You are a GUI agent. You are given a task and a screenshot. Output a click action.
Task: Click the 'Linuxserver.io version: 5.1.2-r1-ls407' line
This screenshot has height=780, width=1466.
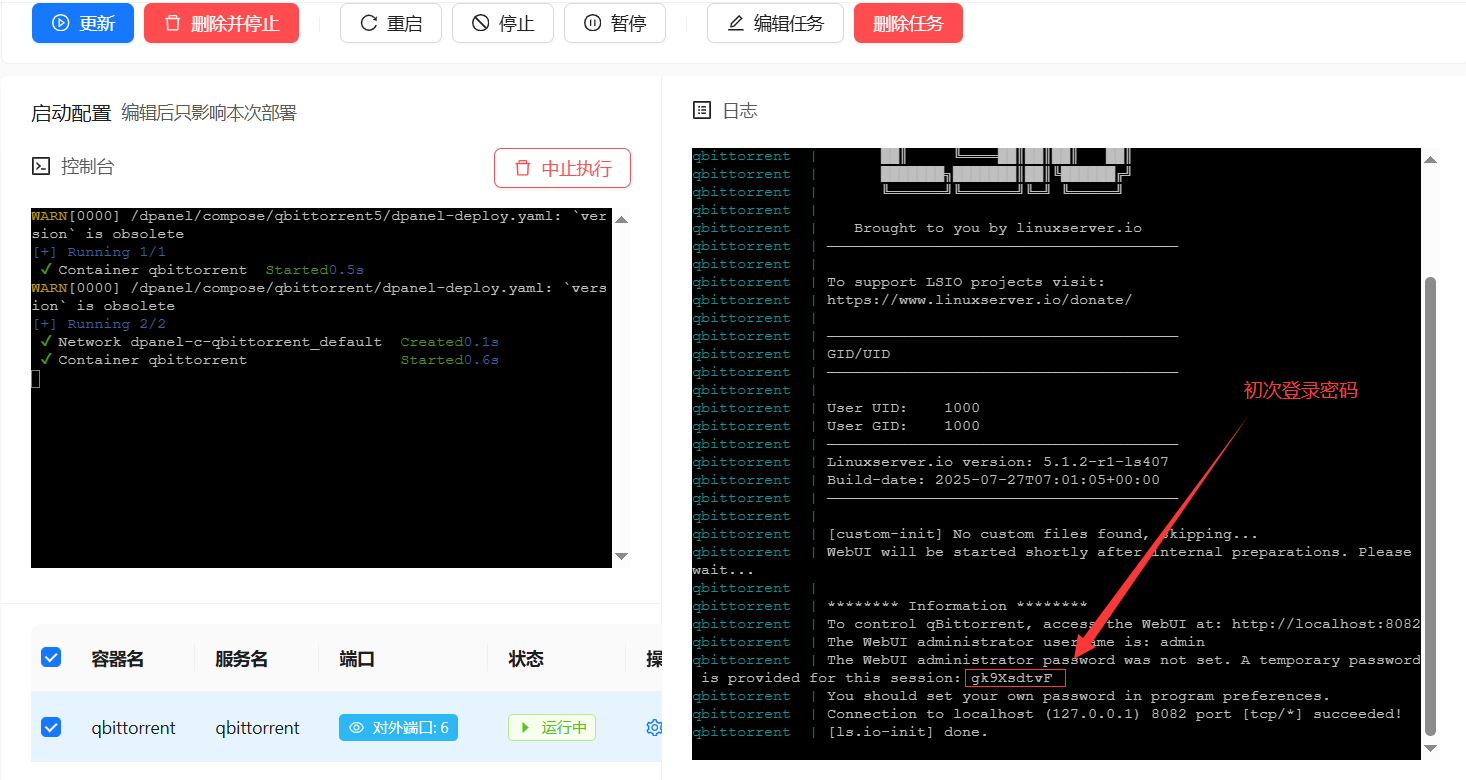point(997,462)
